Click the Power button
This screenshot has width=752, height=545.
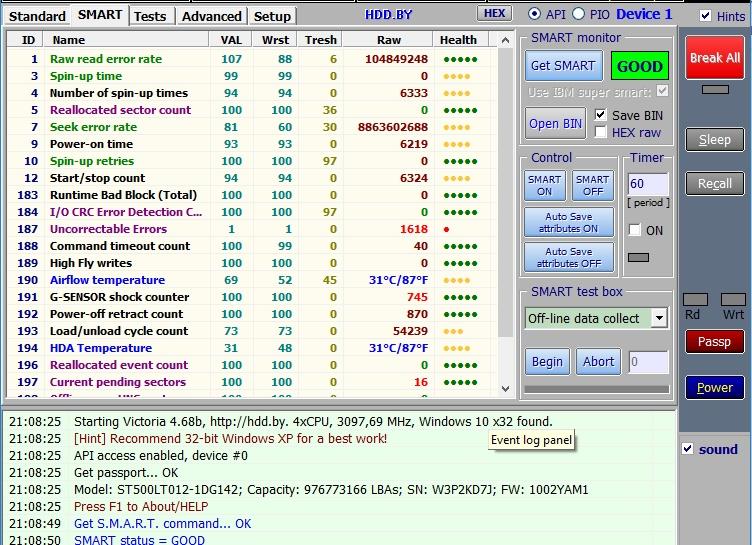pyautogui.click(x=715, y=387)
